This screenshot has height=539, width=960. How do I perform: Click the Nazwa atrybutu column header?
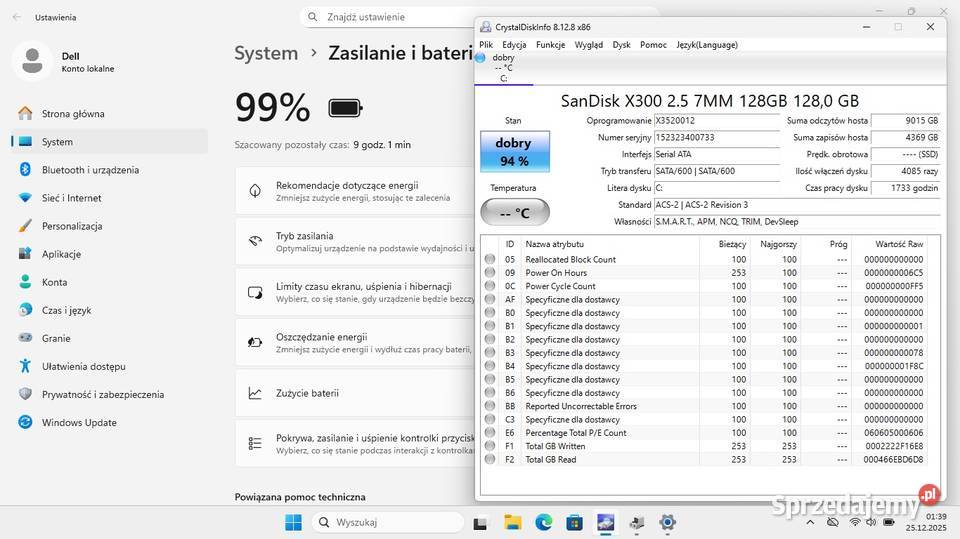554,244
